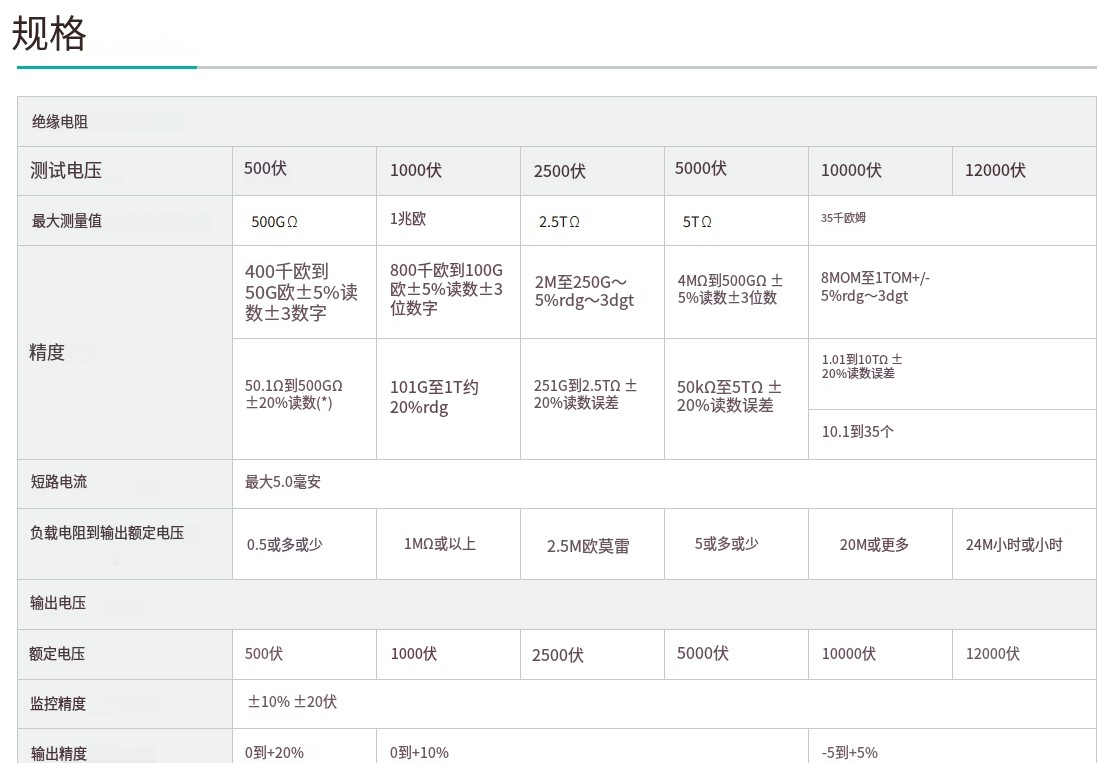Click the ±10% ±20伏 monitoring accuracy value
The image size is (1098, 763).
click(x=292, y=702)
